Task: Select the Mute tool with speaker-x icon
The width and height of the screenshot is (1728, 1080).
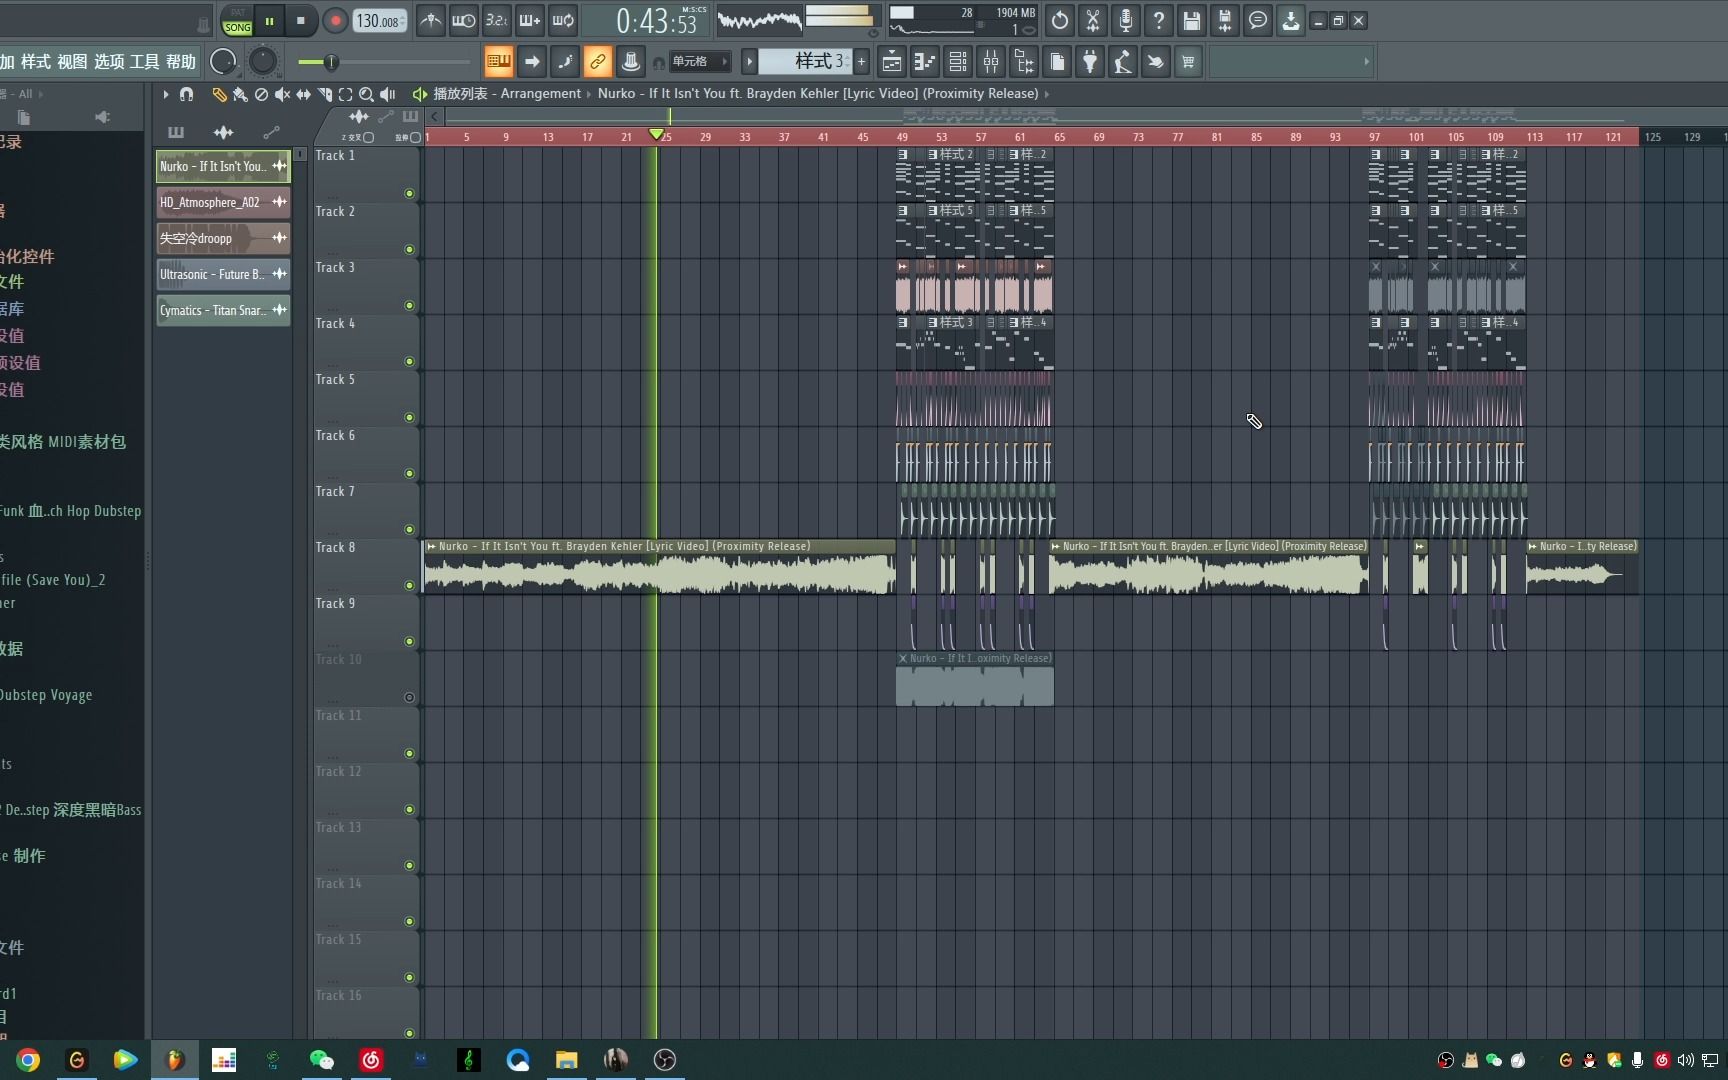Action: (282, 94)
